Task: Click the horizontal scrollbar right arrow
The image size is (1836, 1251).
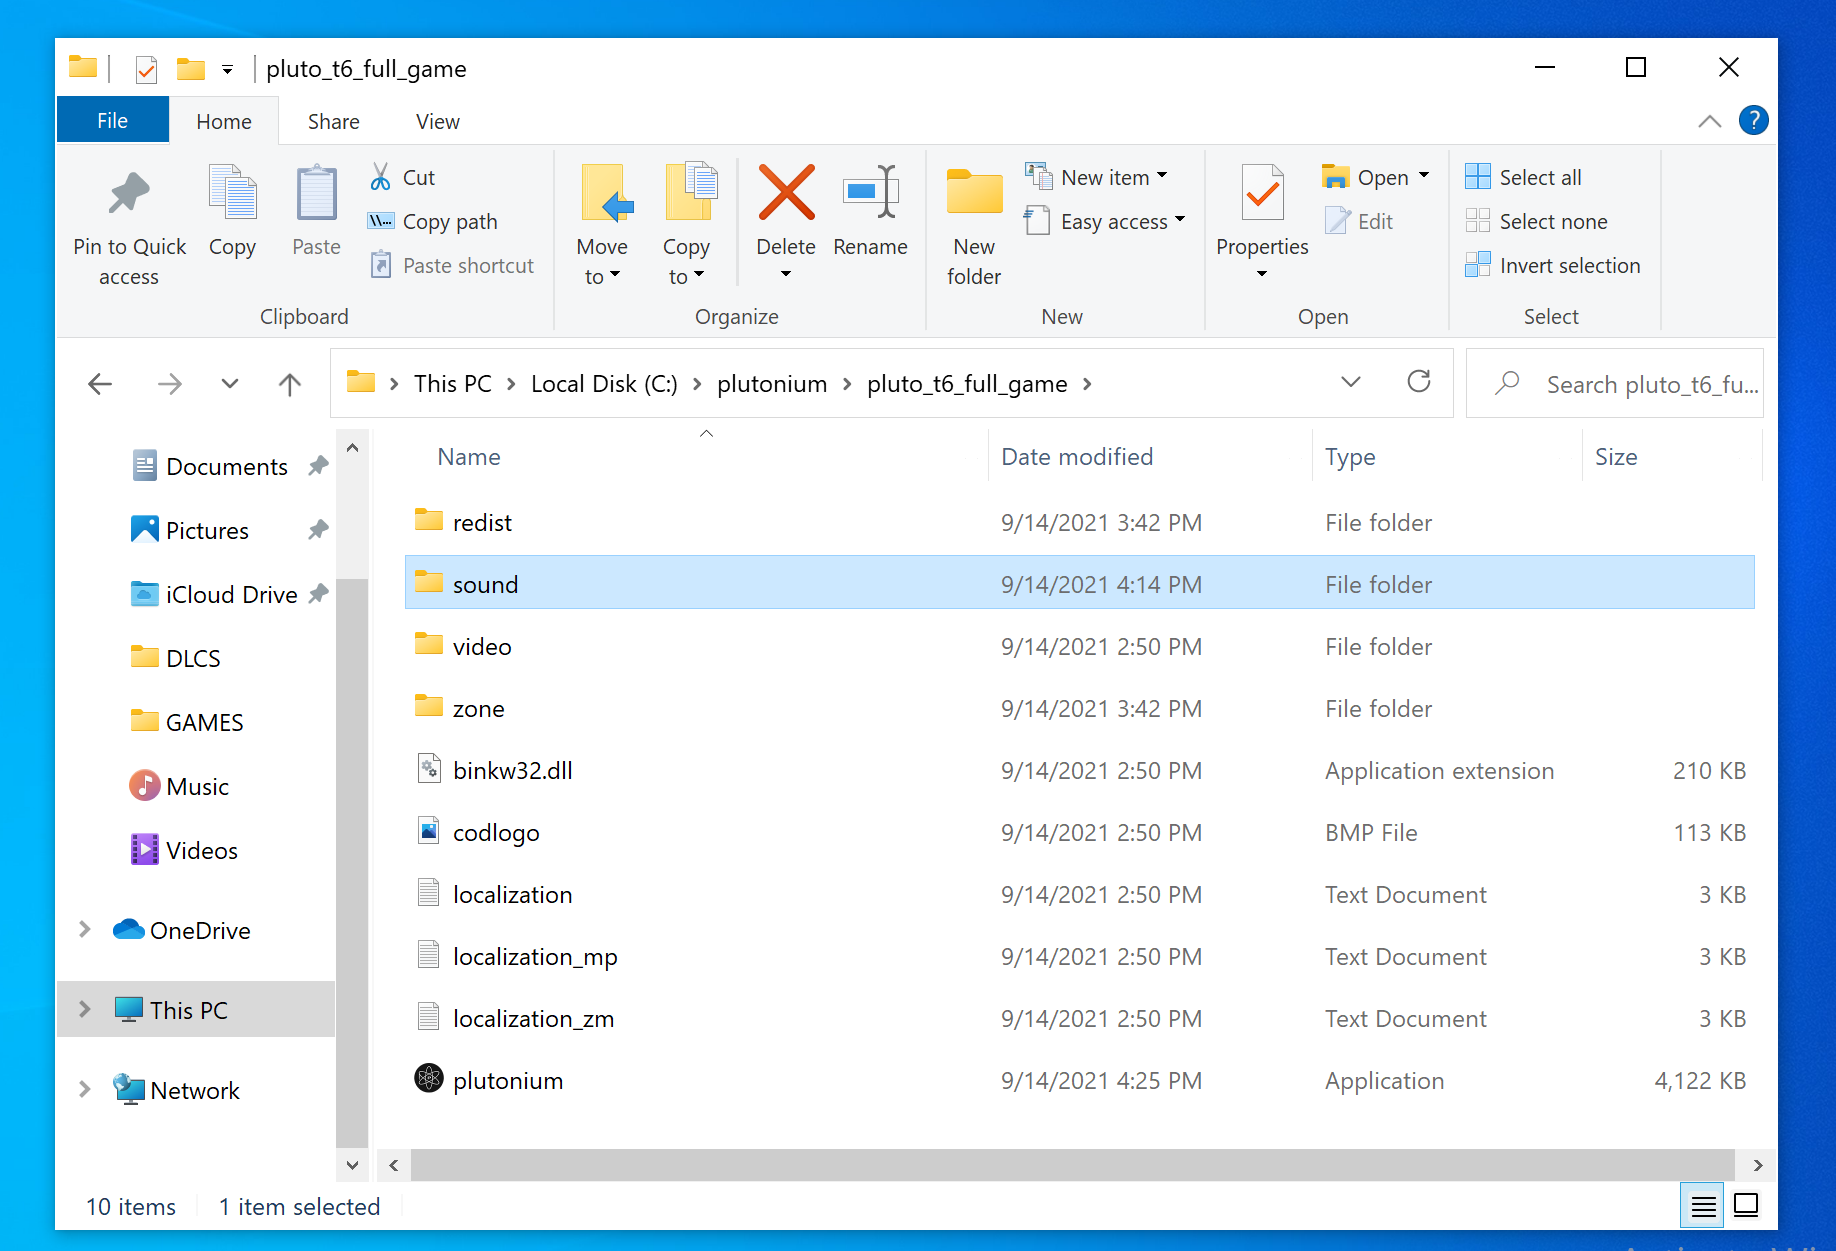Action: point(1757,1165)
